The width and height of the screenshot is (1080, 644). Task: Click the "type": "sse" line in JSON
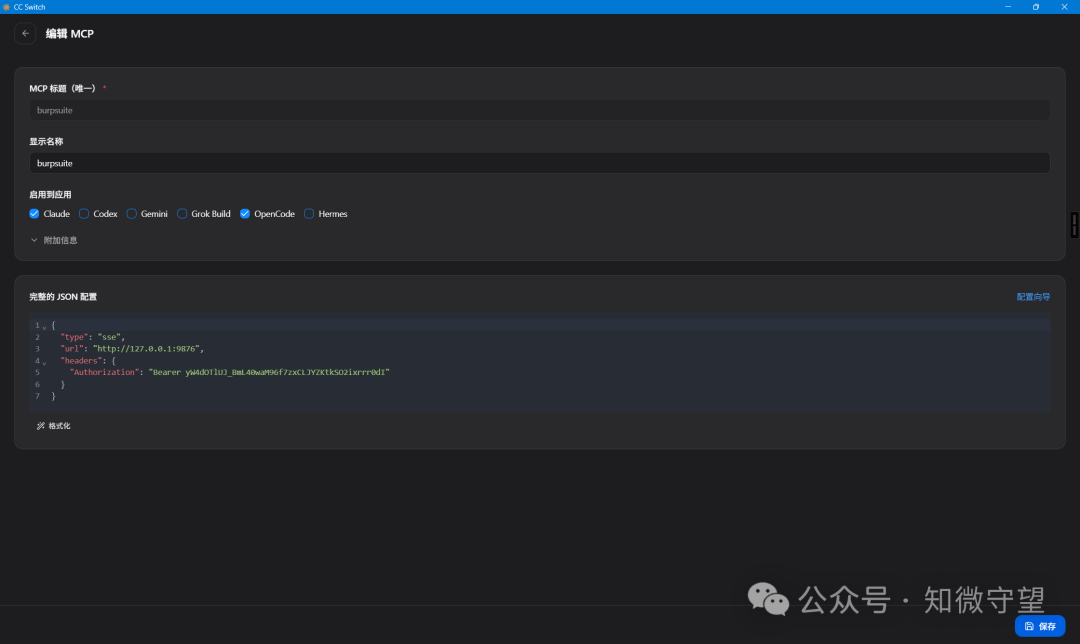click(x=92, y=337)
